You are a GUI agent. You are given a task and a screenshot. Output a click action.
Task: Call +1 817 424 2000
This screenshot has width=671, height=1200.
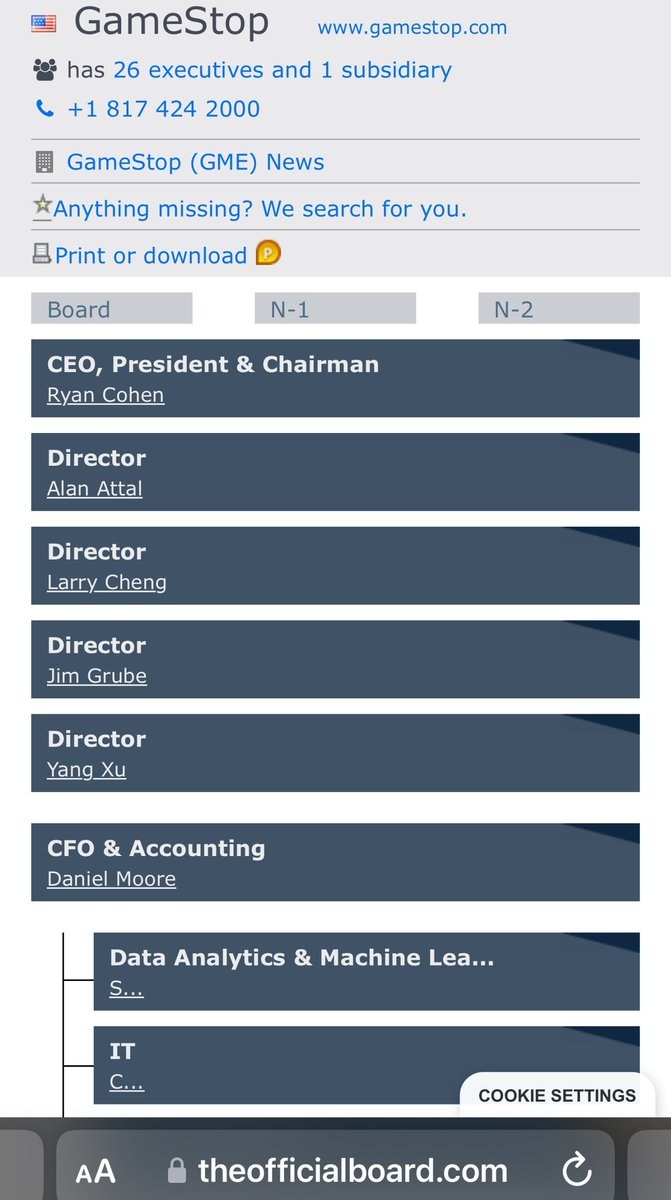coord(163,109)
